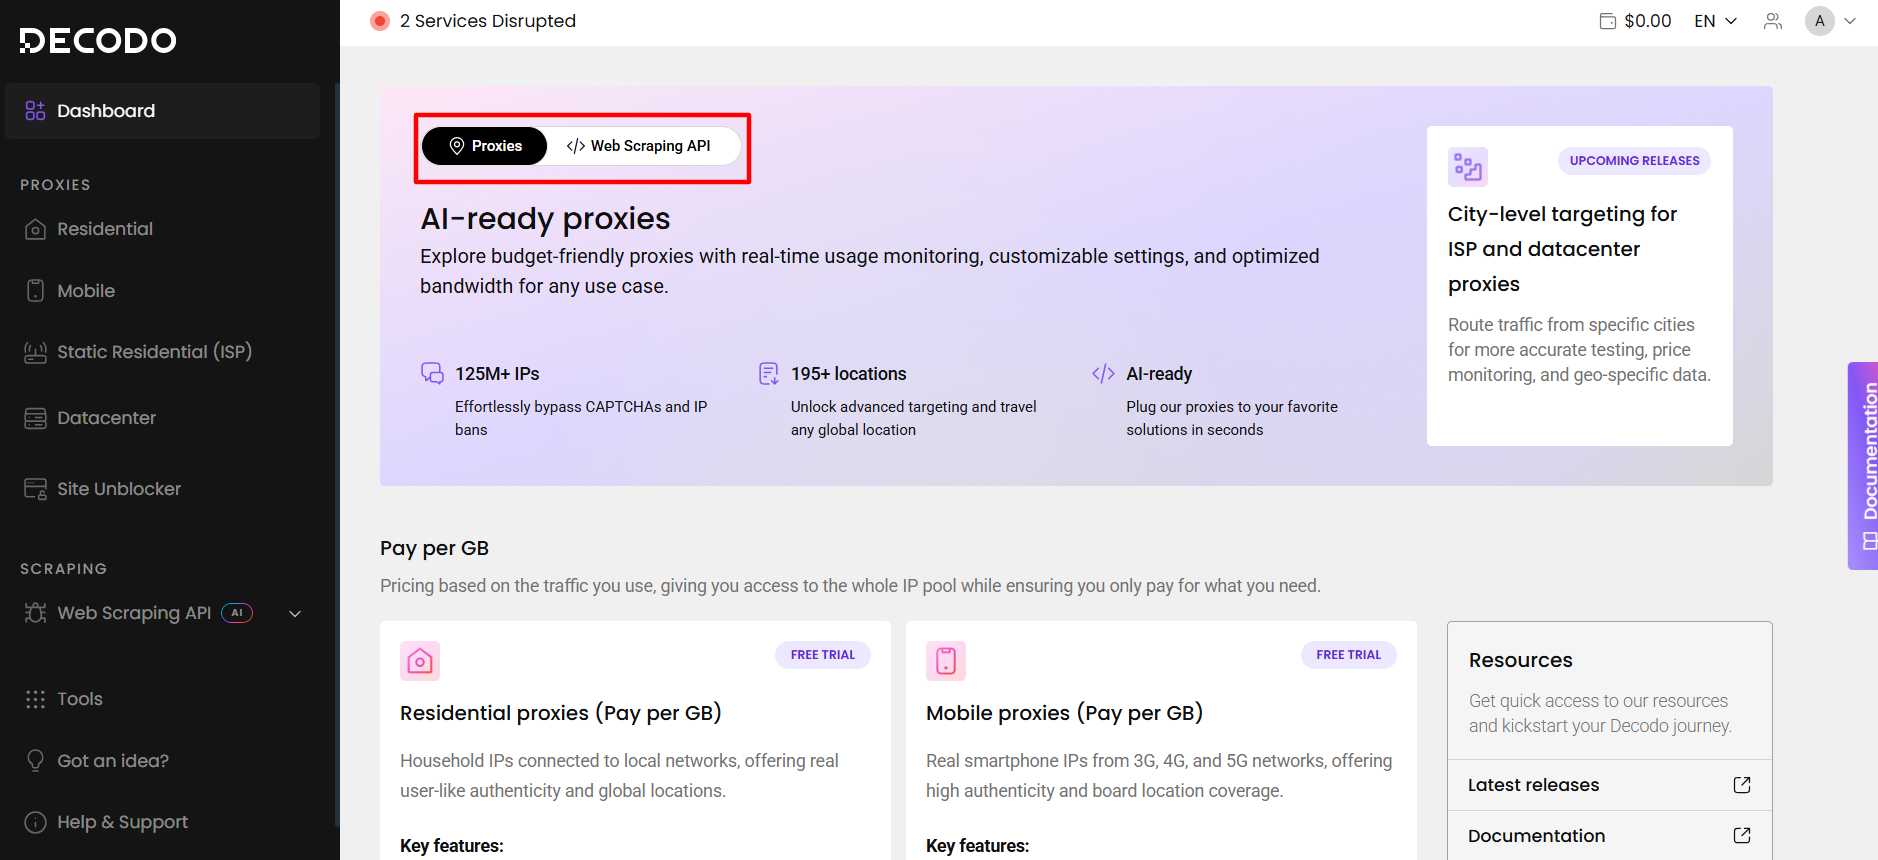Open the vertical Documentation side tab
This screenshot has height=860, width=1878.
coord(1863,466)
